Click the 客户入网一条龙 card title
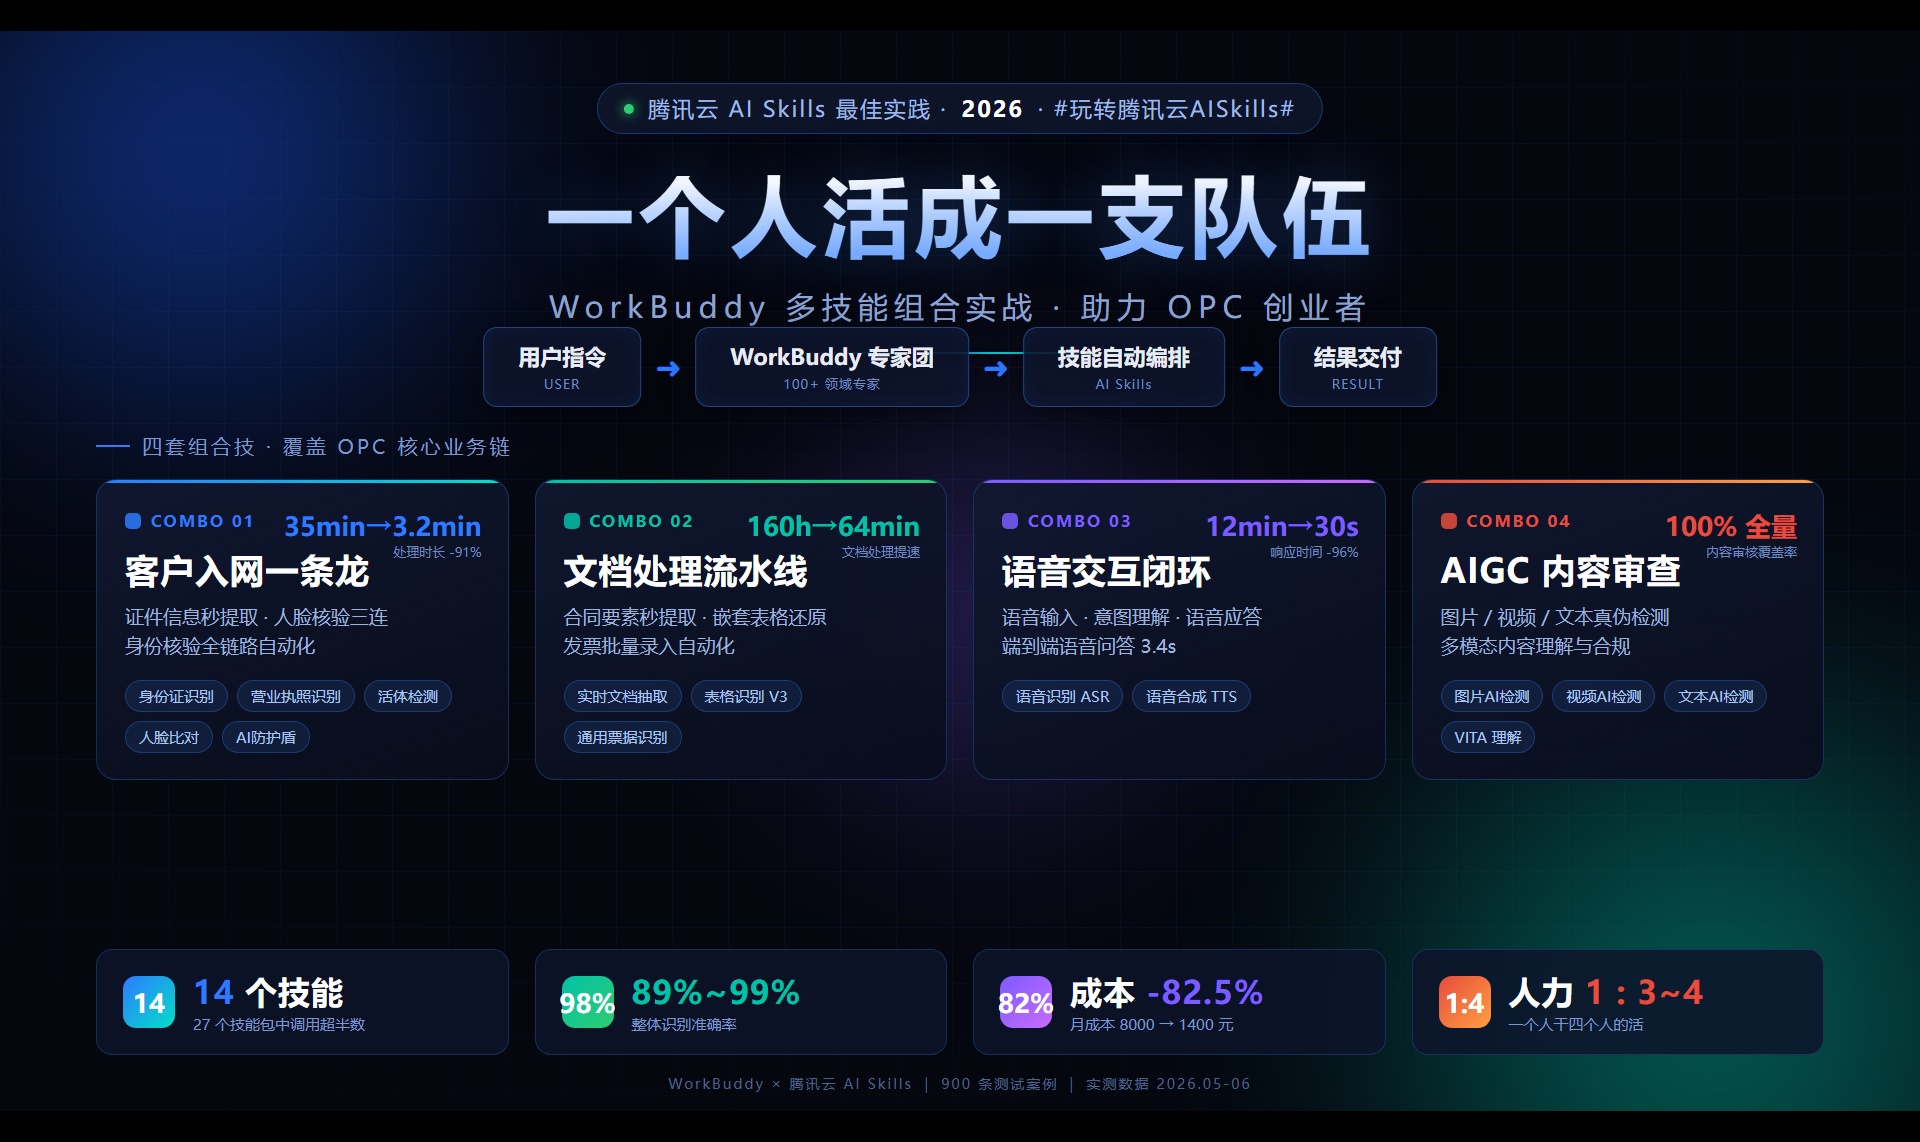Viewport: 1920px width, 1142px height. point(247,571)
